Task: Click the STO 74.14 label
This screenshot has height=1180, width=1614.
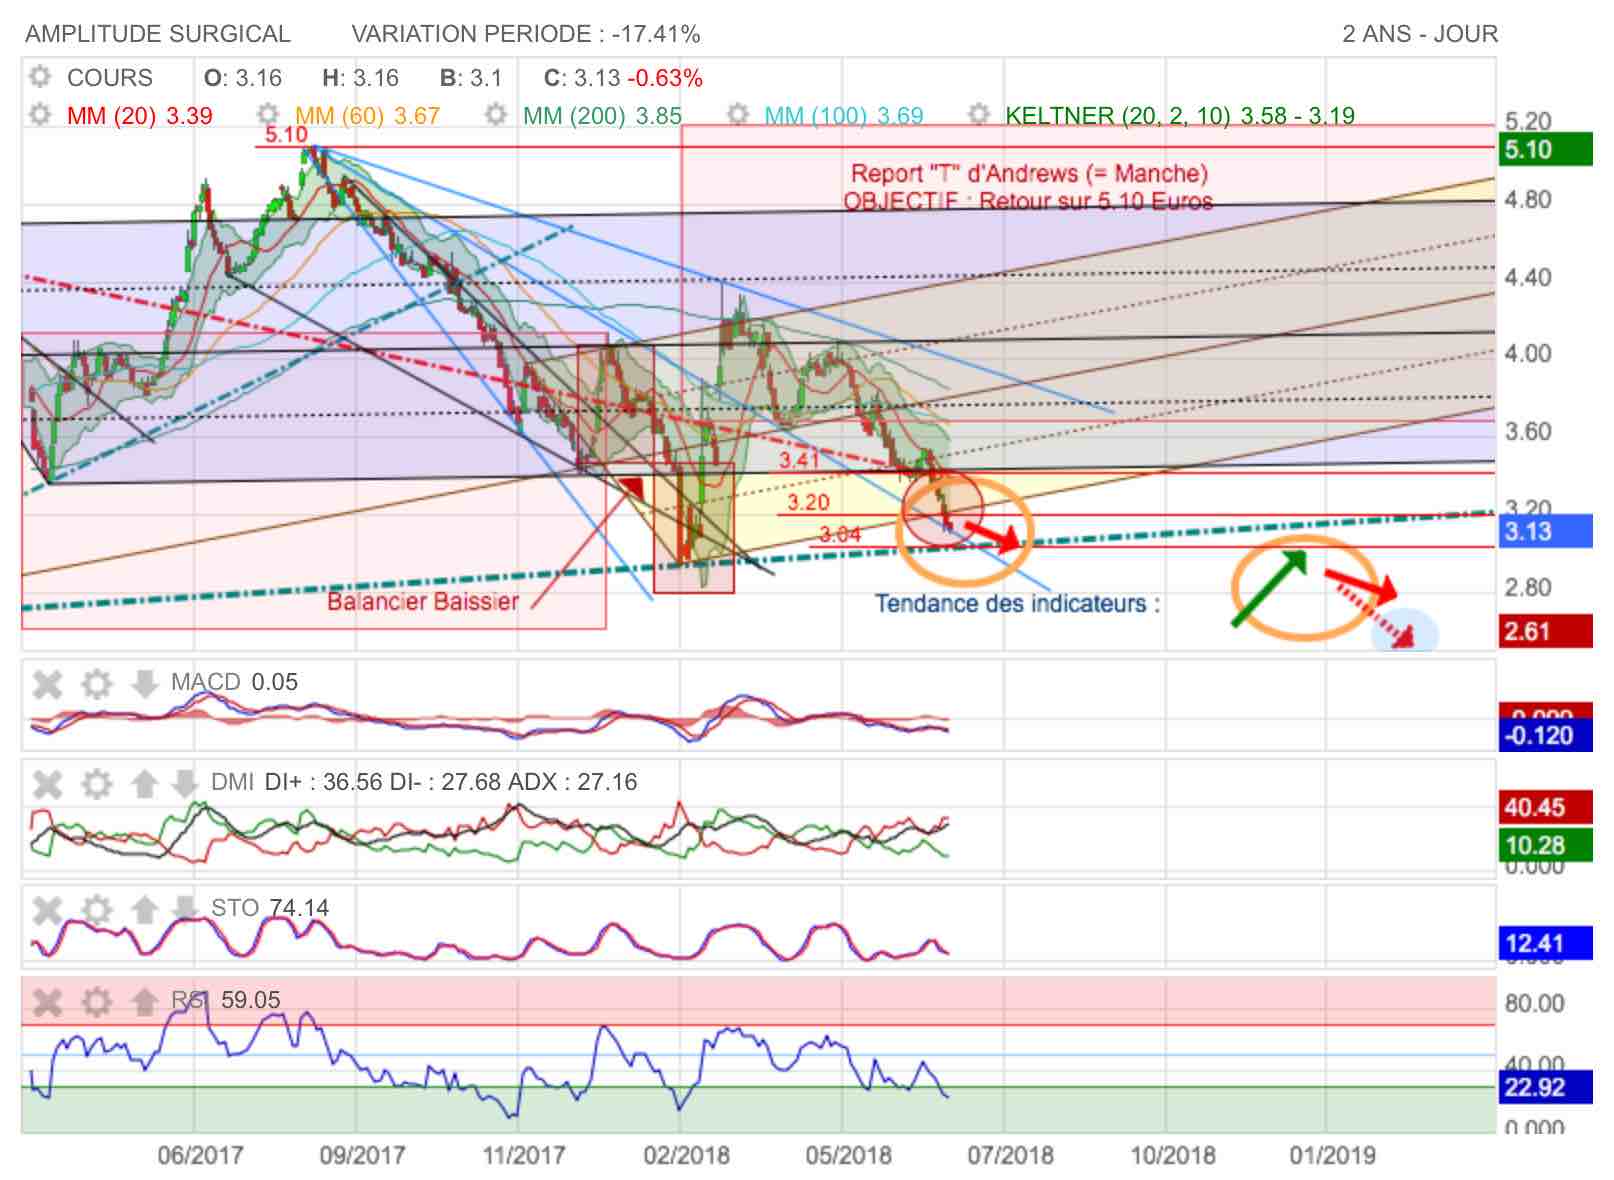Action: [x=270, y=908]
